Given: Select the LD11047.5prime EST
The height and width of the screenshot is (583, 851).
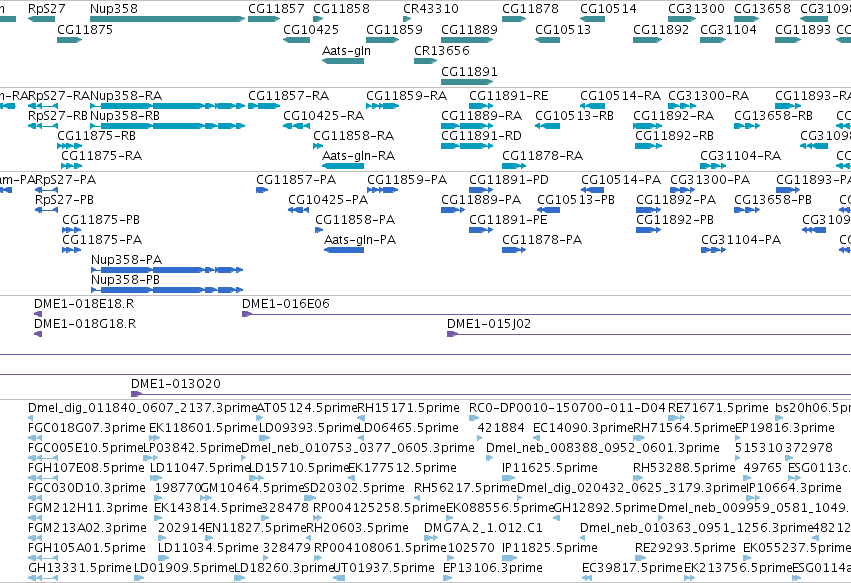Looking at the screenshot, I should click(x=156, y=478).
